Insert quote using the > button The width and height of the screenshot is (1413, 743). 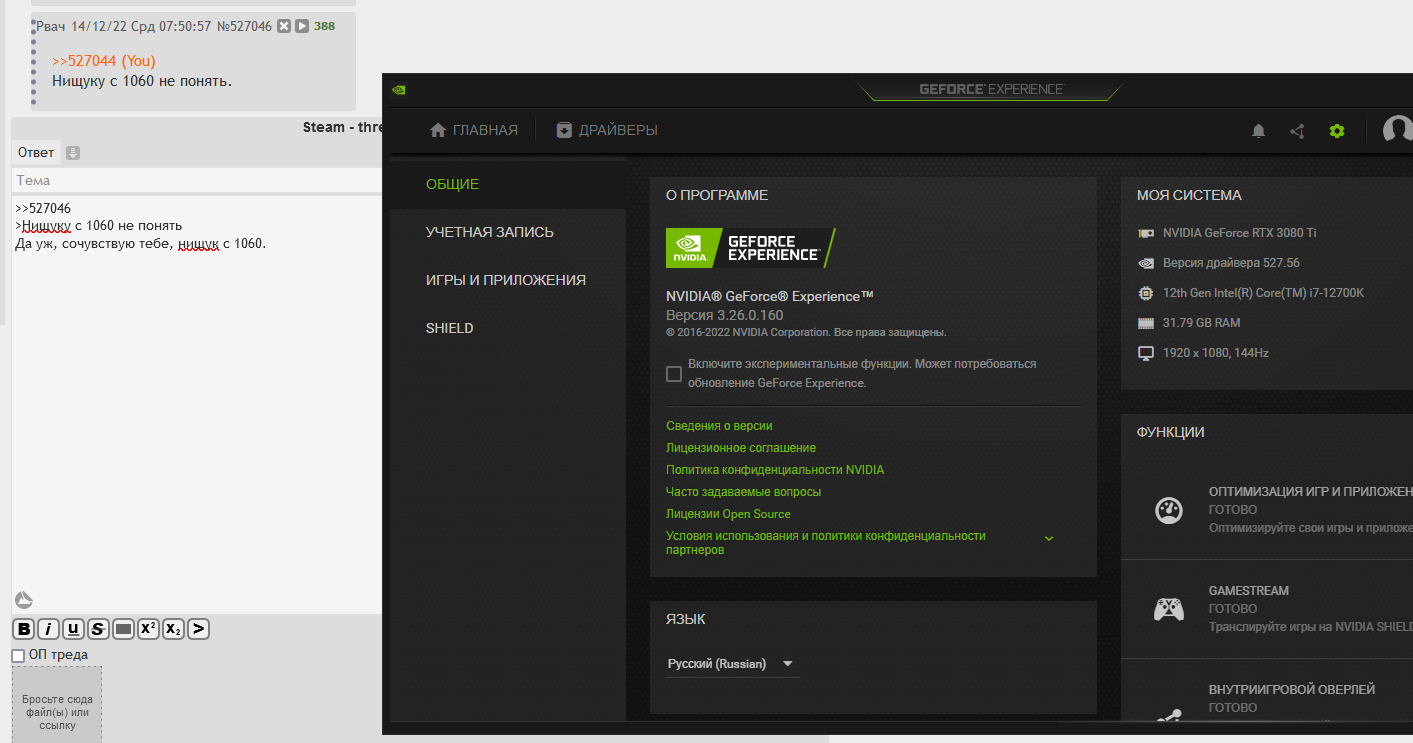coord(198,629)
